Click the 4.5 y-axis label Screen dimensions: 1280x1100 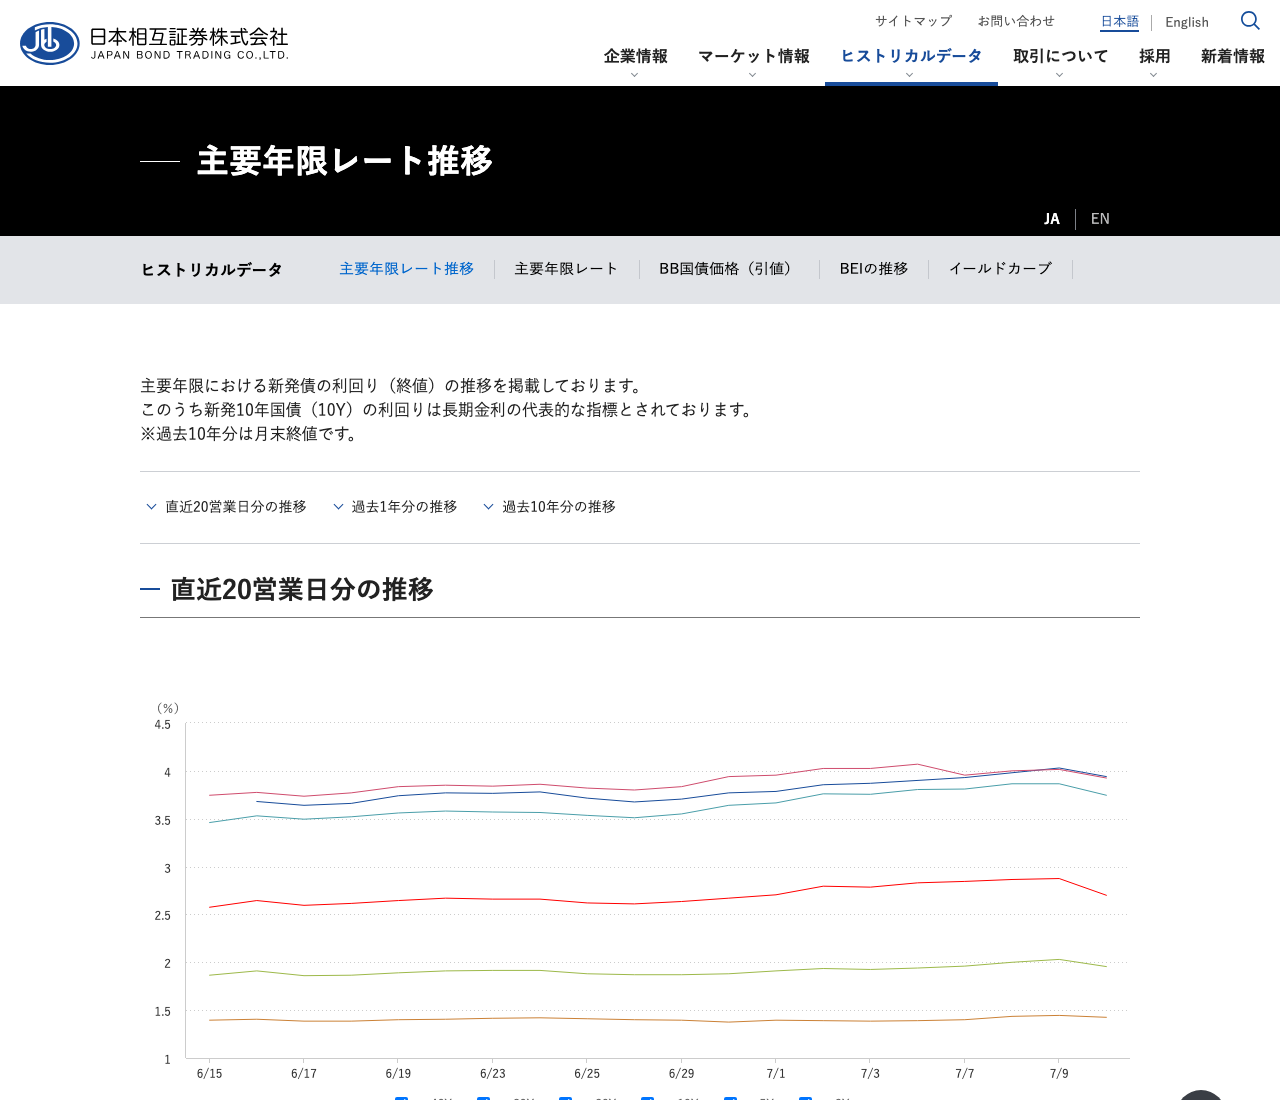[x=163, y=725]
